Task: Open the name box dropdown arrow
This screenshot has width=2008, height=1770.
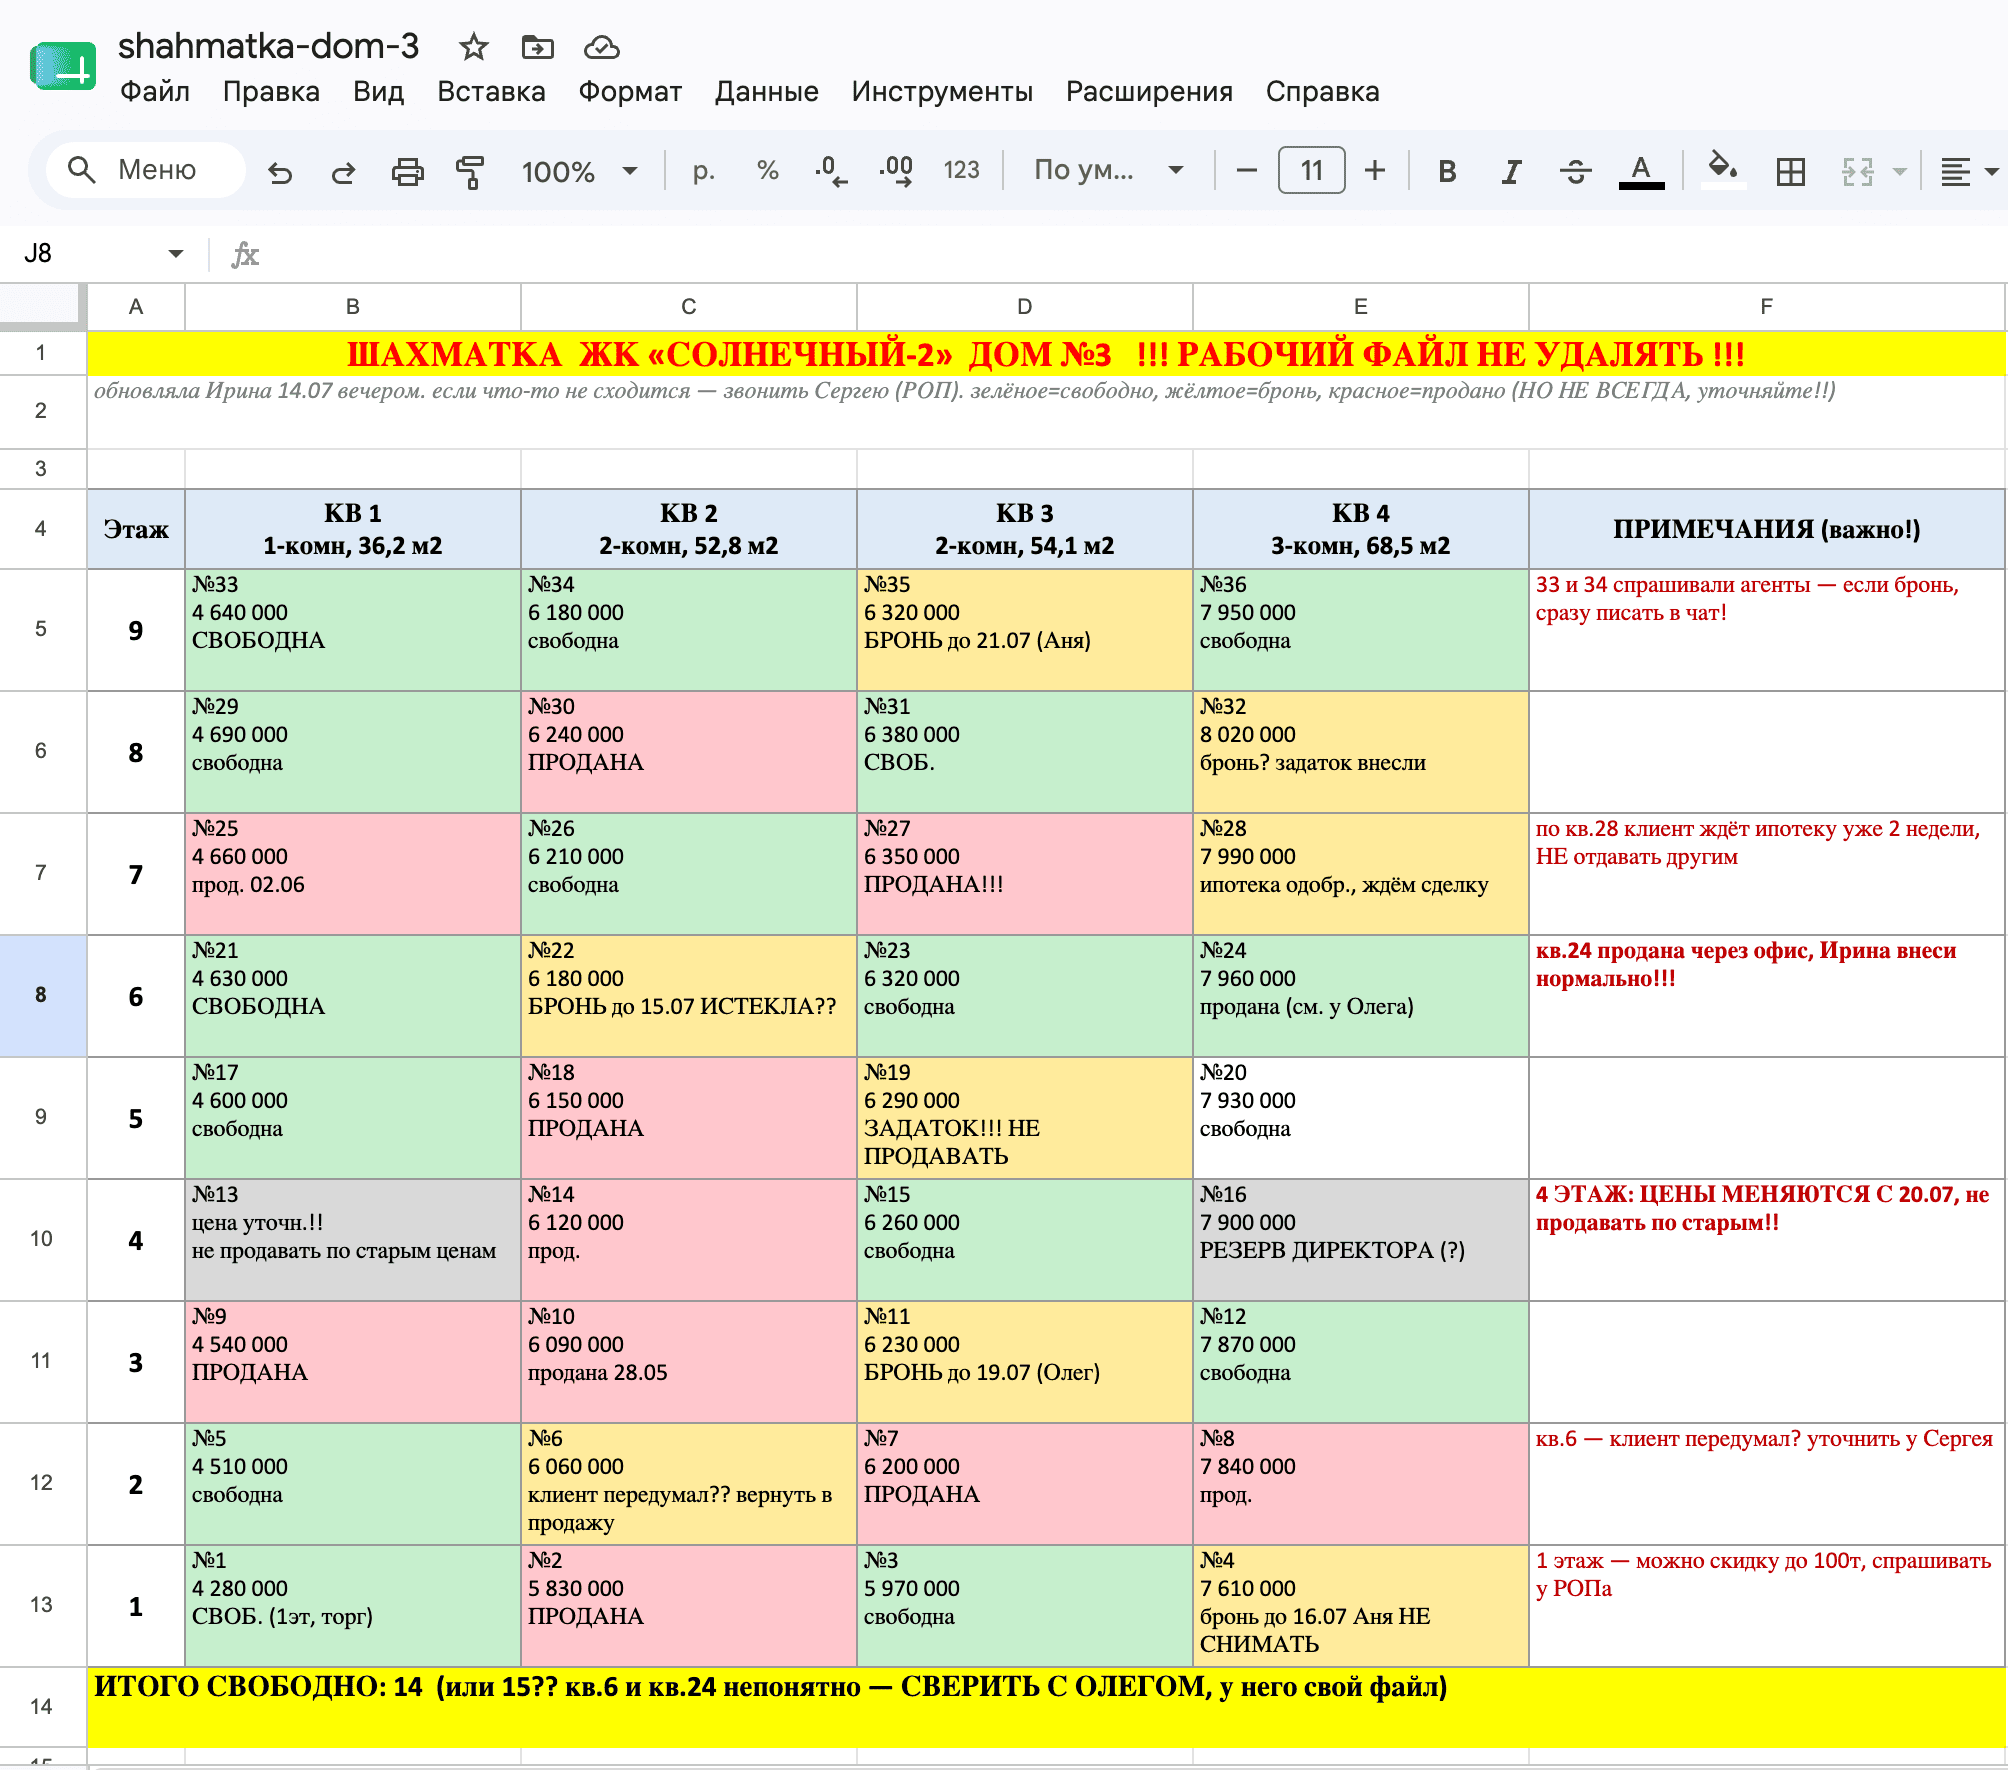Action: [x=176, y=254]
